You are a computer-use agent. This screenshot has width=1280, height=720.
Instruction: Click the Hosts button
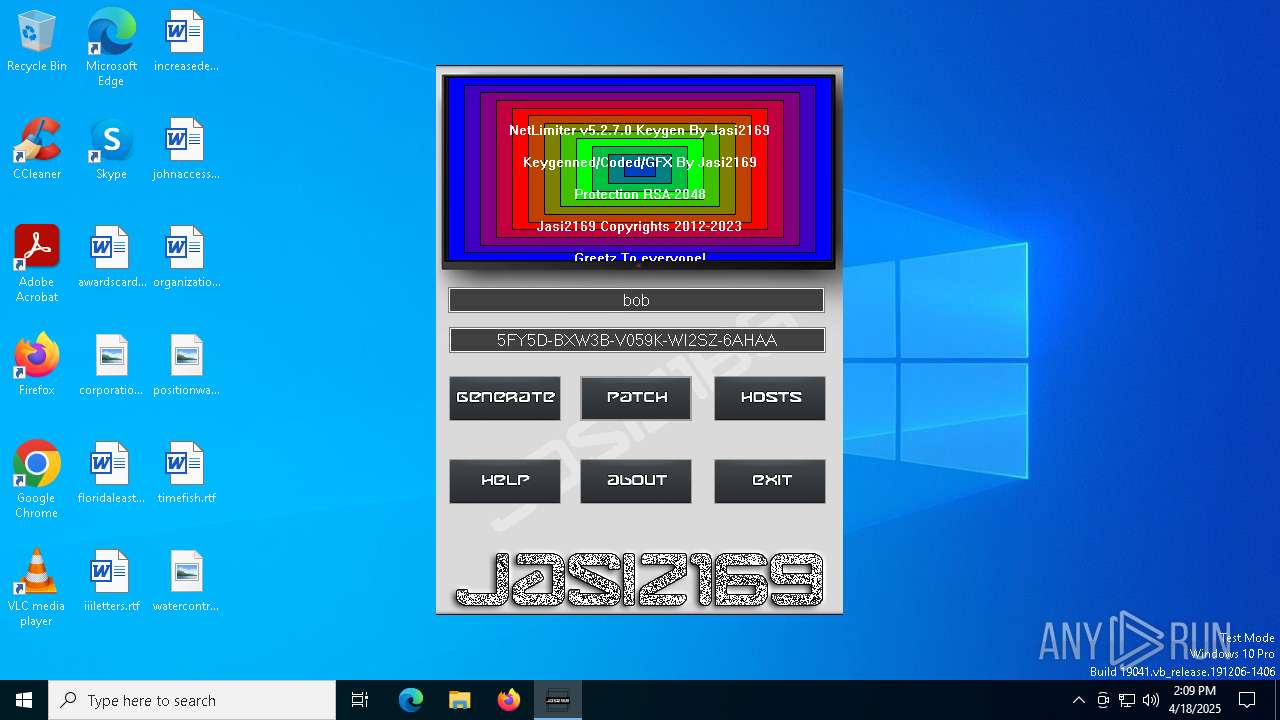tap(770, 398)
